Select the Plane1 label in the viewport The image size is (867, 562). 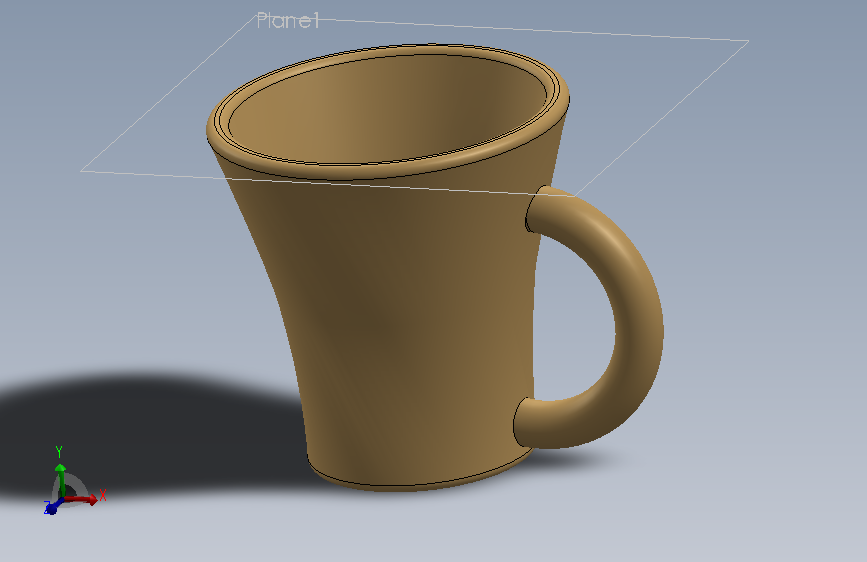pos(288,21)
